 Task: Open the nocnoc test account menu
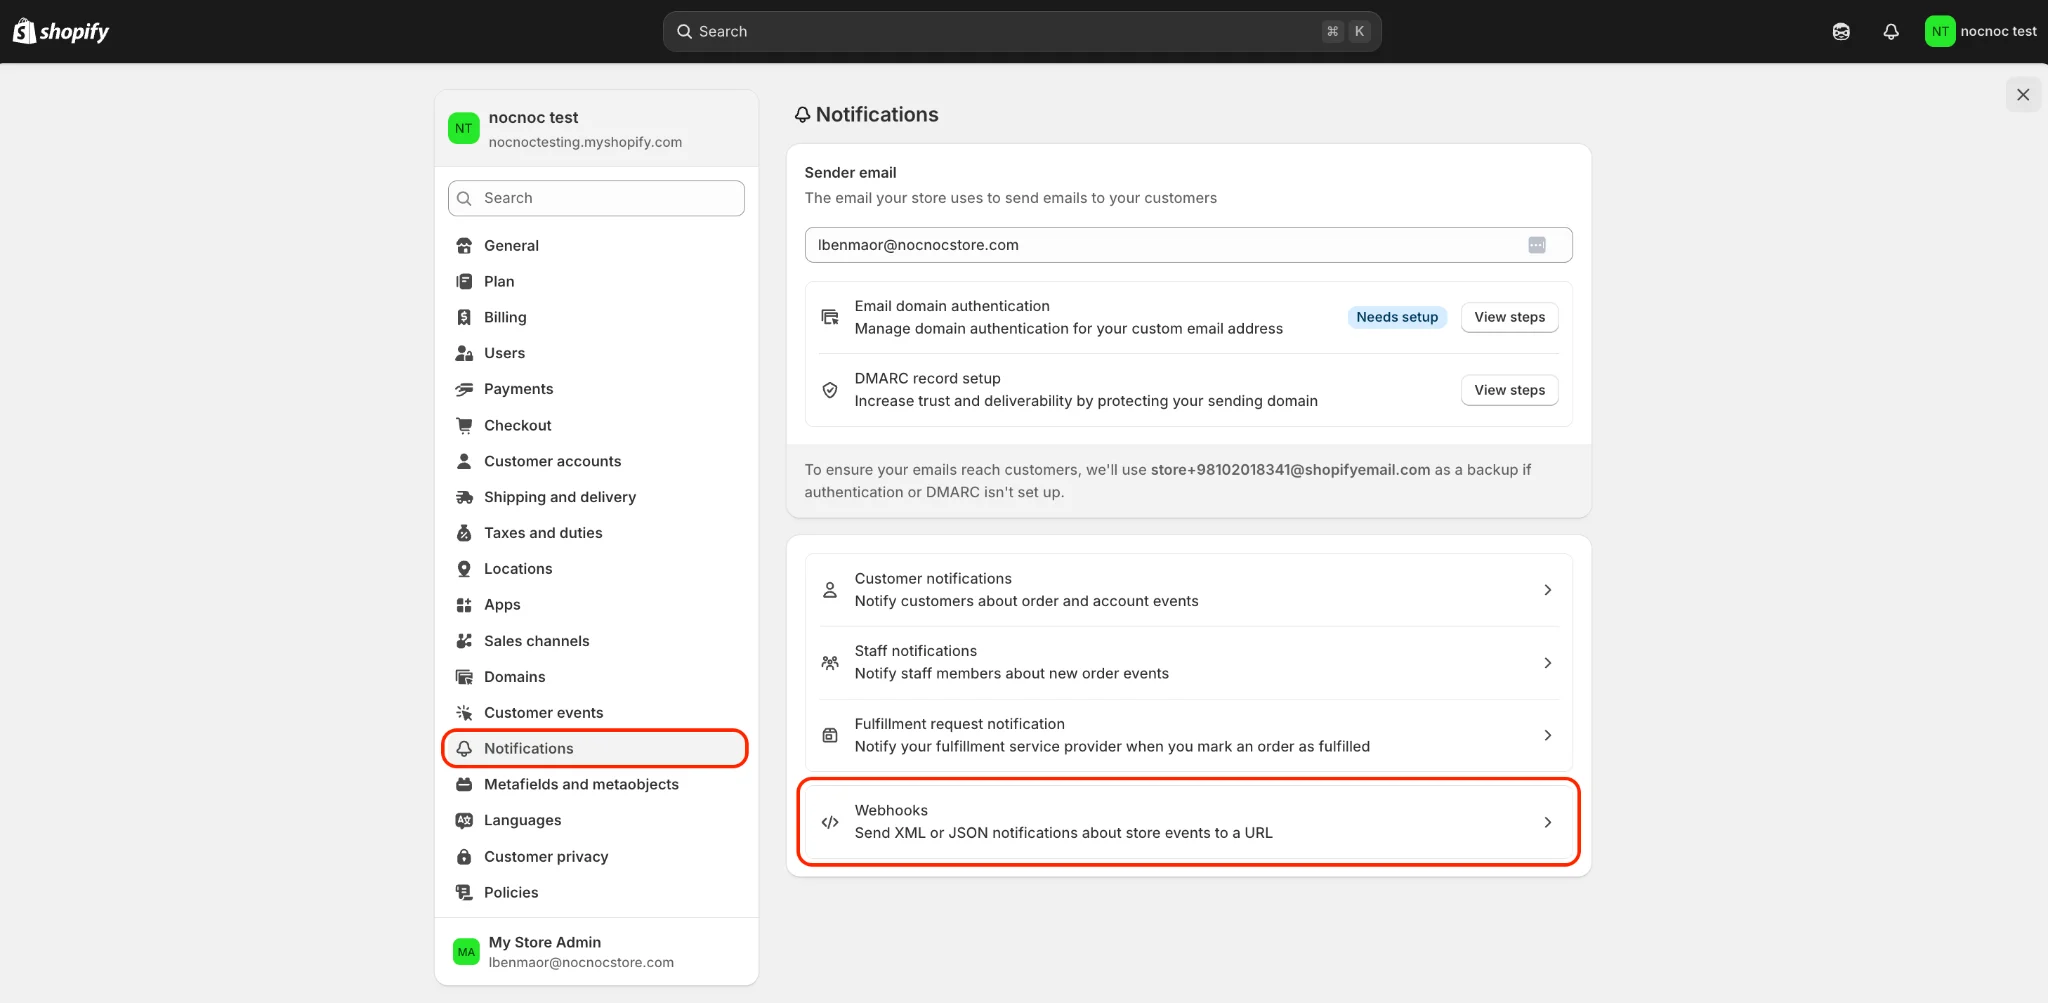coord(1981,31)
